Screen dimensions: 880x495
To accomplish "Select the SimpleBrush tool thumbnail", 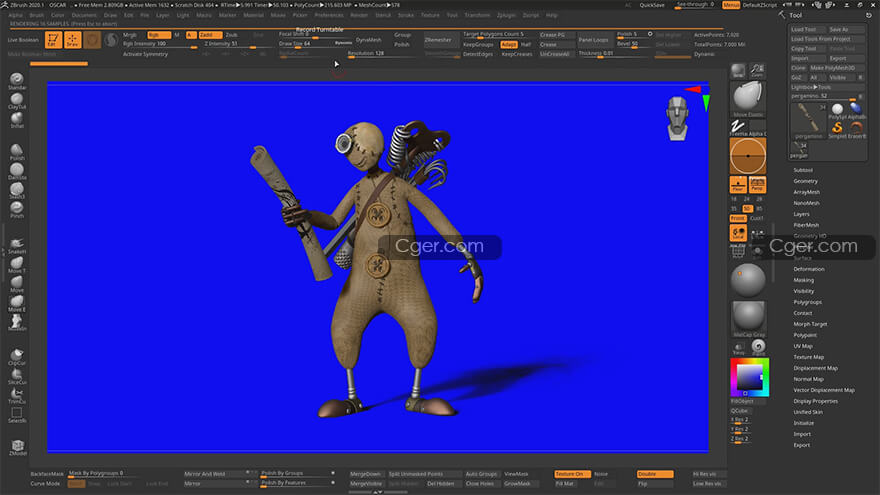I will pos(837,129).
